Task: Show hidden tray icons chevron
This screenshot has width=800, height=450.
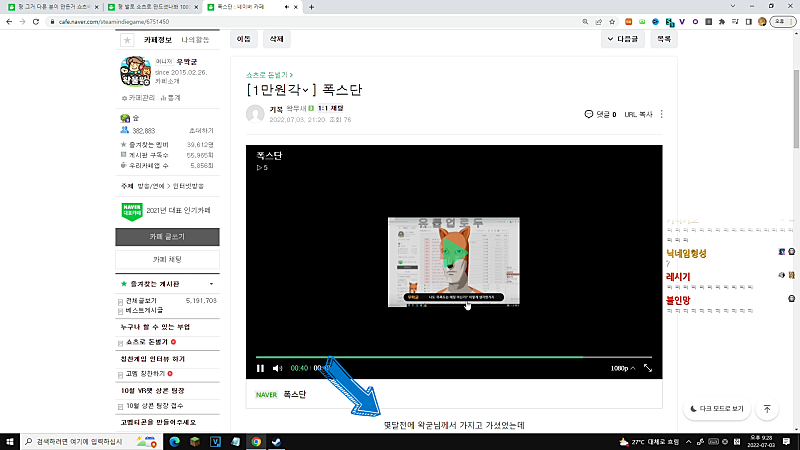Action: click(688, 442)
